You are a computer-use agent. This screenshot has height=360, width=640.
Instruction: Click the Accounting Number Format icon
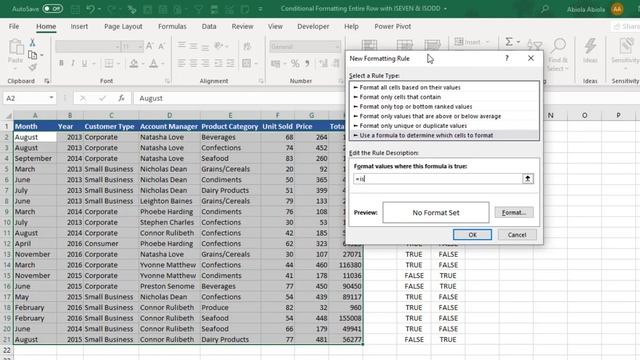[x=276, y=63]
